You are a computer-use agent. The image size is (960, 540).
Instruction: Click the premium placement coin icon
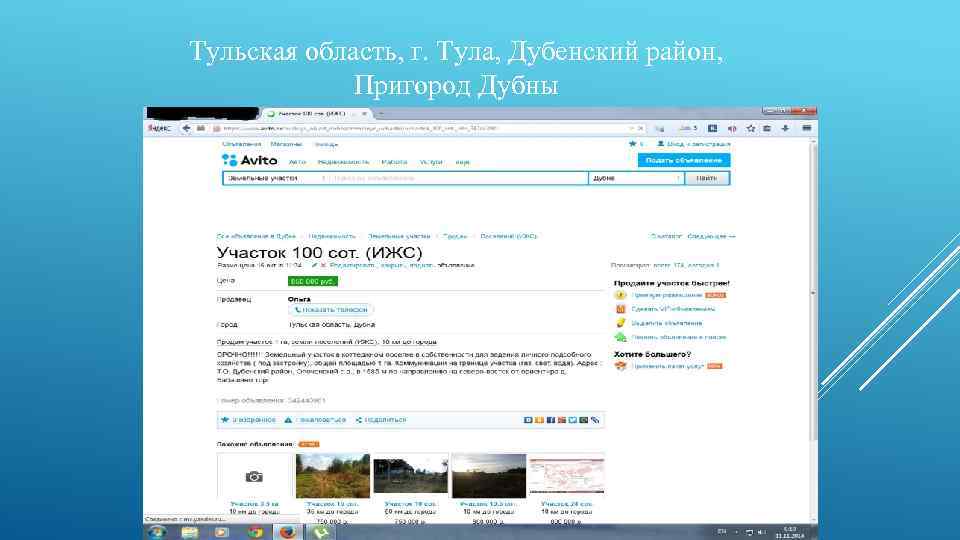pyautogui.click(x=620, y=295)
